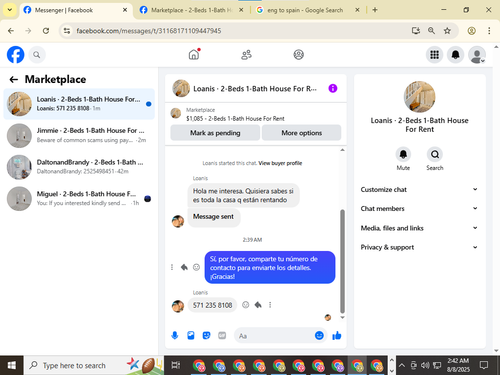Open the Facebook menu grid icon
The width and height of the screenshot is (500, 375).
click(434, 55)
